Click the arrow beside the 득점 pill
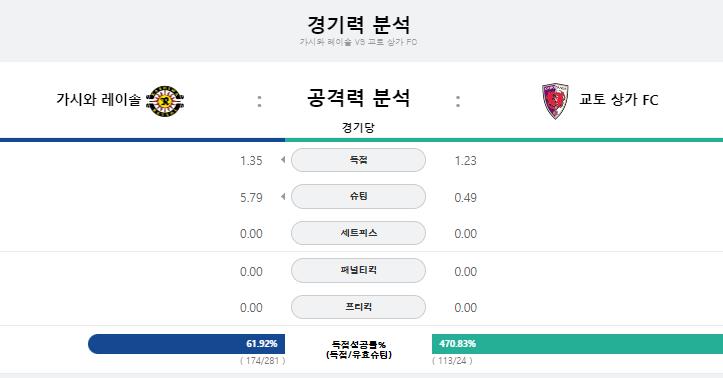Screen dimensions: 723x378 [283, 160]
